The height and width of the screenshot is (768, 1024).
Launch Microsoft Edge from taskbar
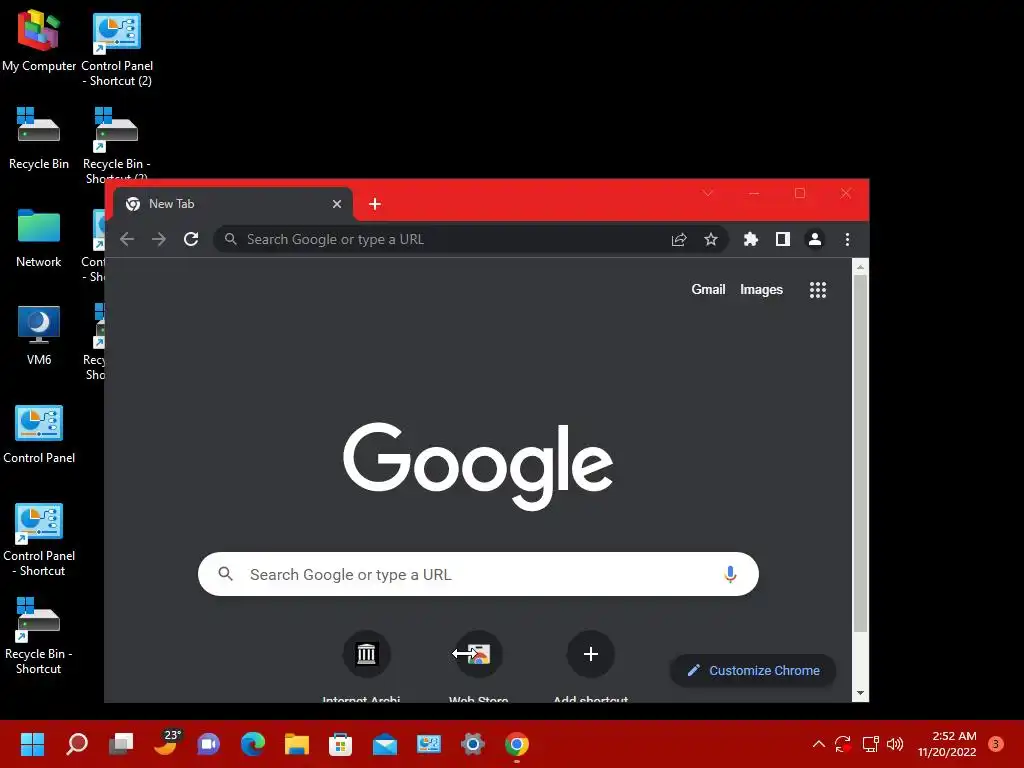point(253,744)
